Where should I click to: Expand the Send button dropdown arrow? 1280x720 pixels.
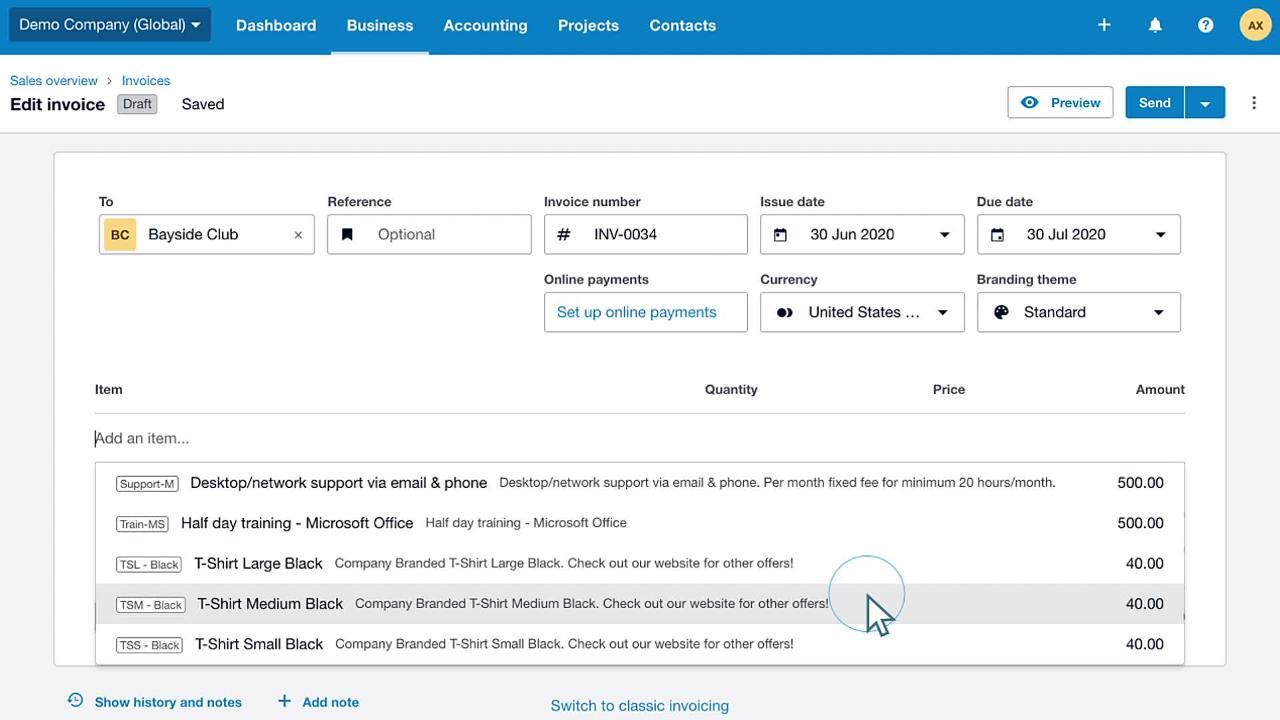point(1205,103)
